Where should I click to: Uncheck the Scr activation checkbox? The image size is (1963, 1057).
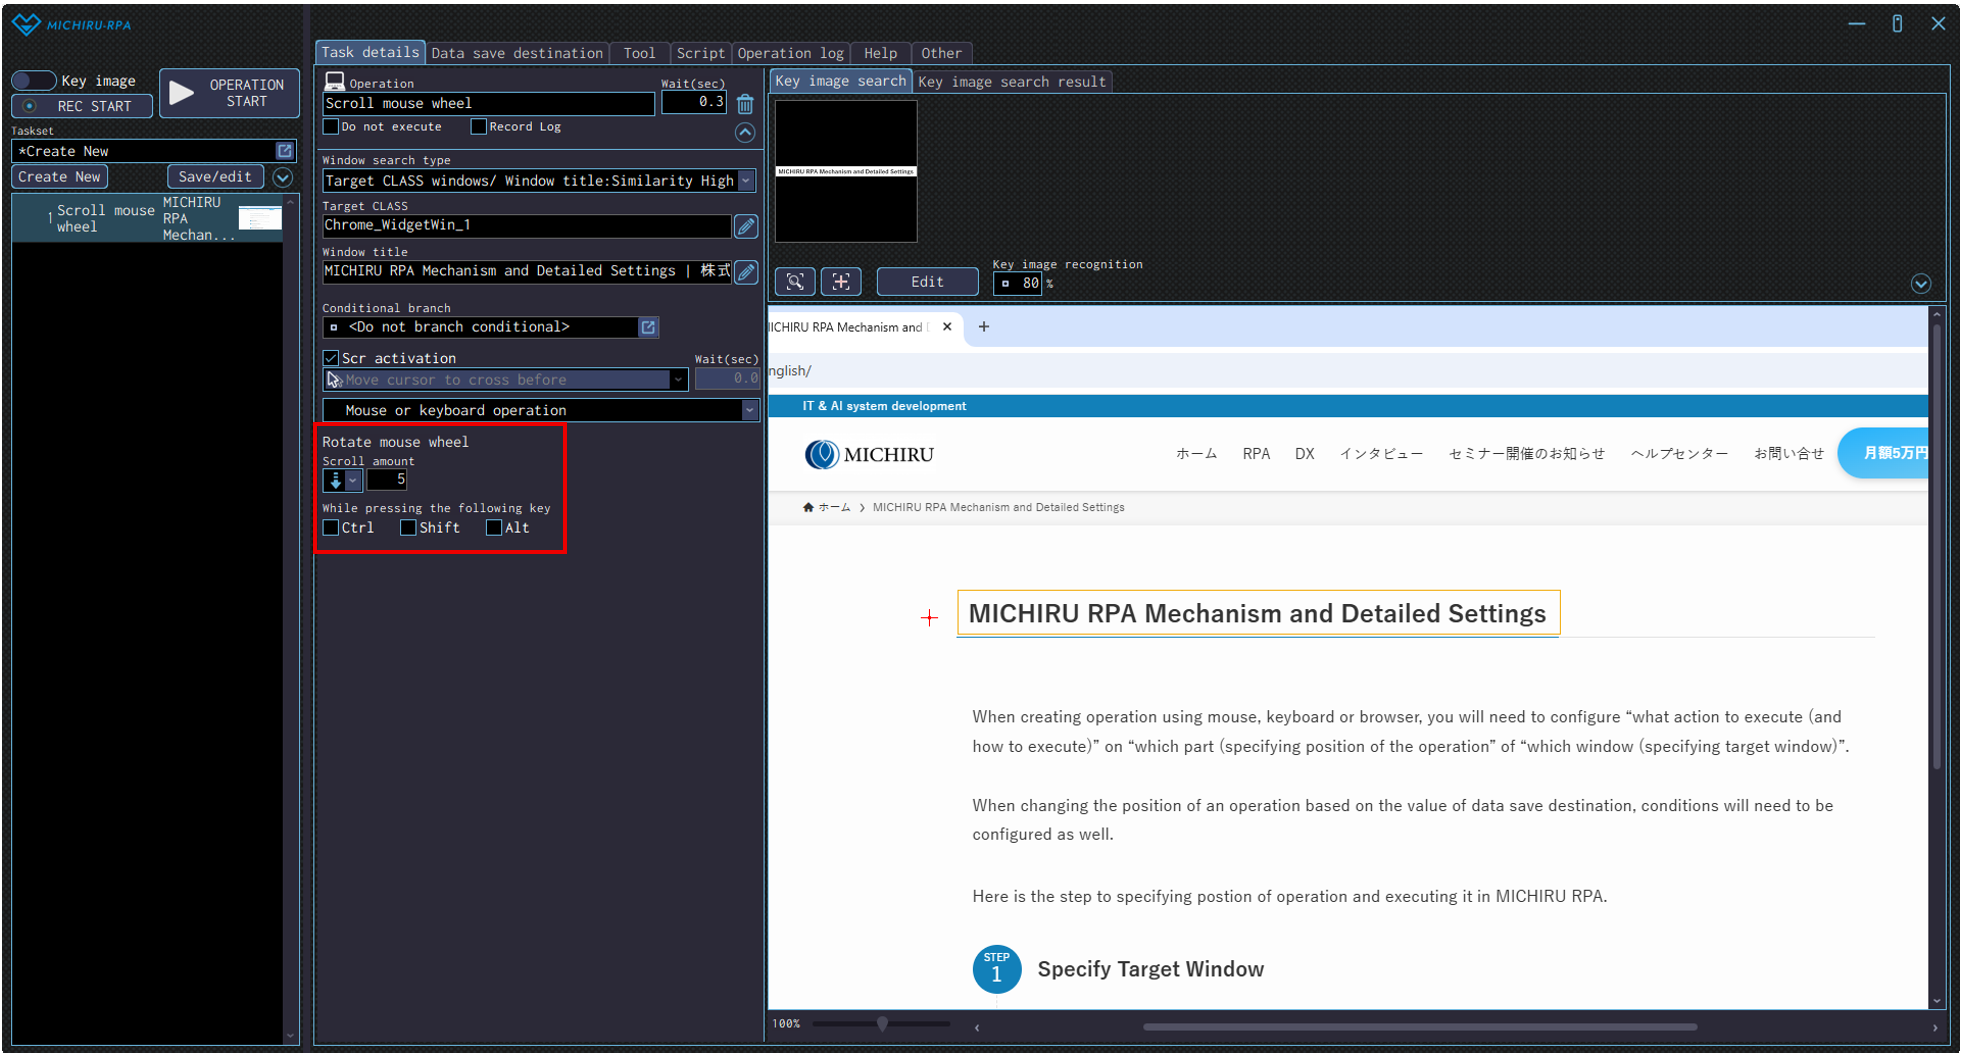pos(331,358)
